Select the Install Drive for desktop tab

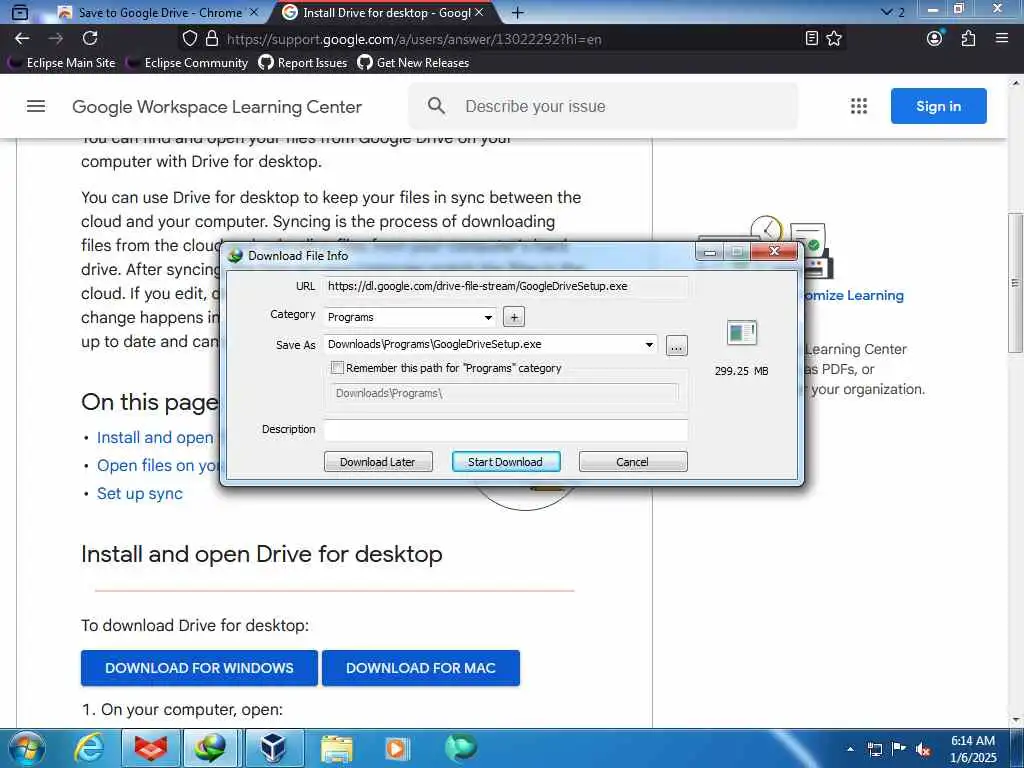pos(385,12)
